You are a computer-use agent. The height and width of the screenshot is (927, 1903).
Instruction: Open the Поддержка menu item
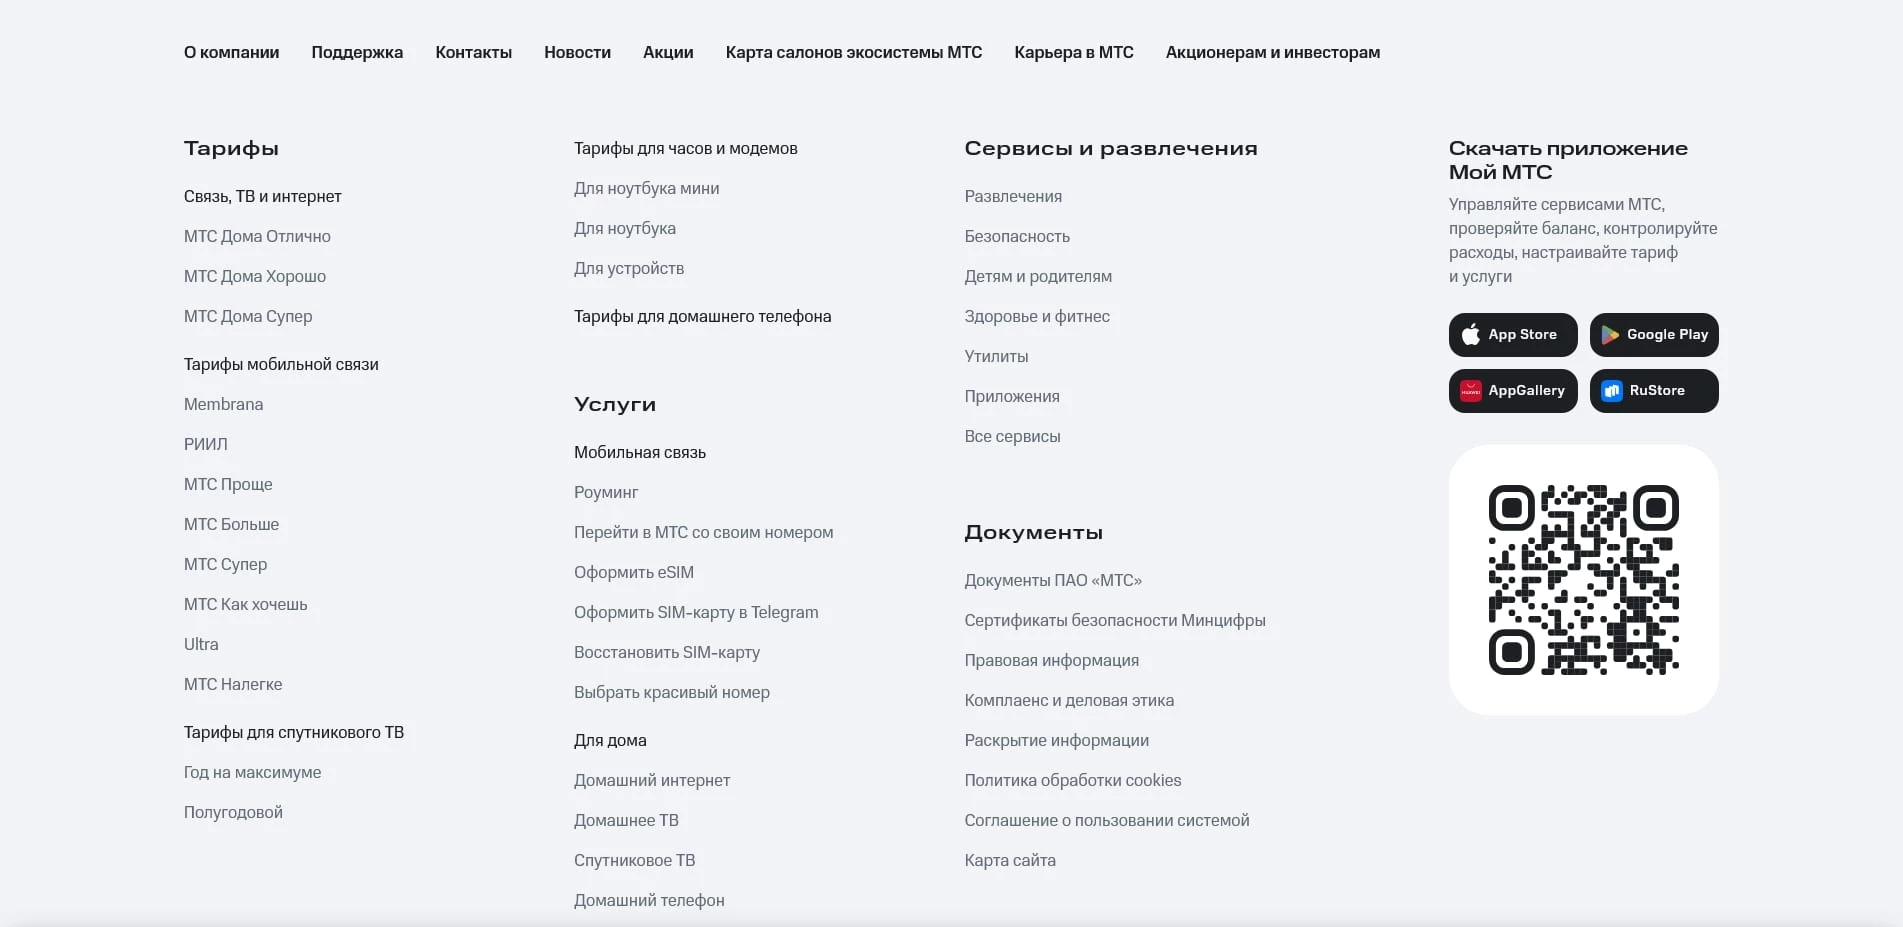tap(357, 52)
